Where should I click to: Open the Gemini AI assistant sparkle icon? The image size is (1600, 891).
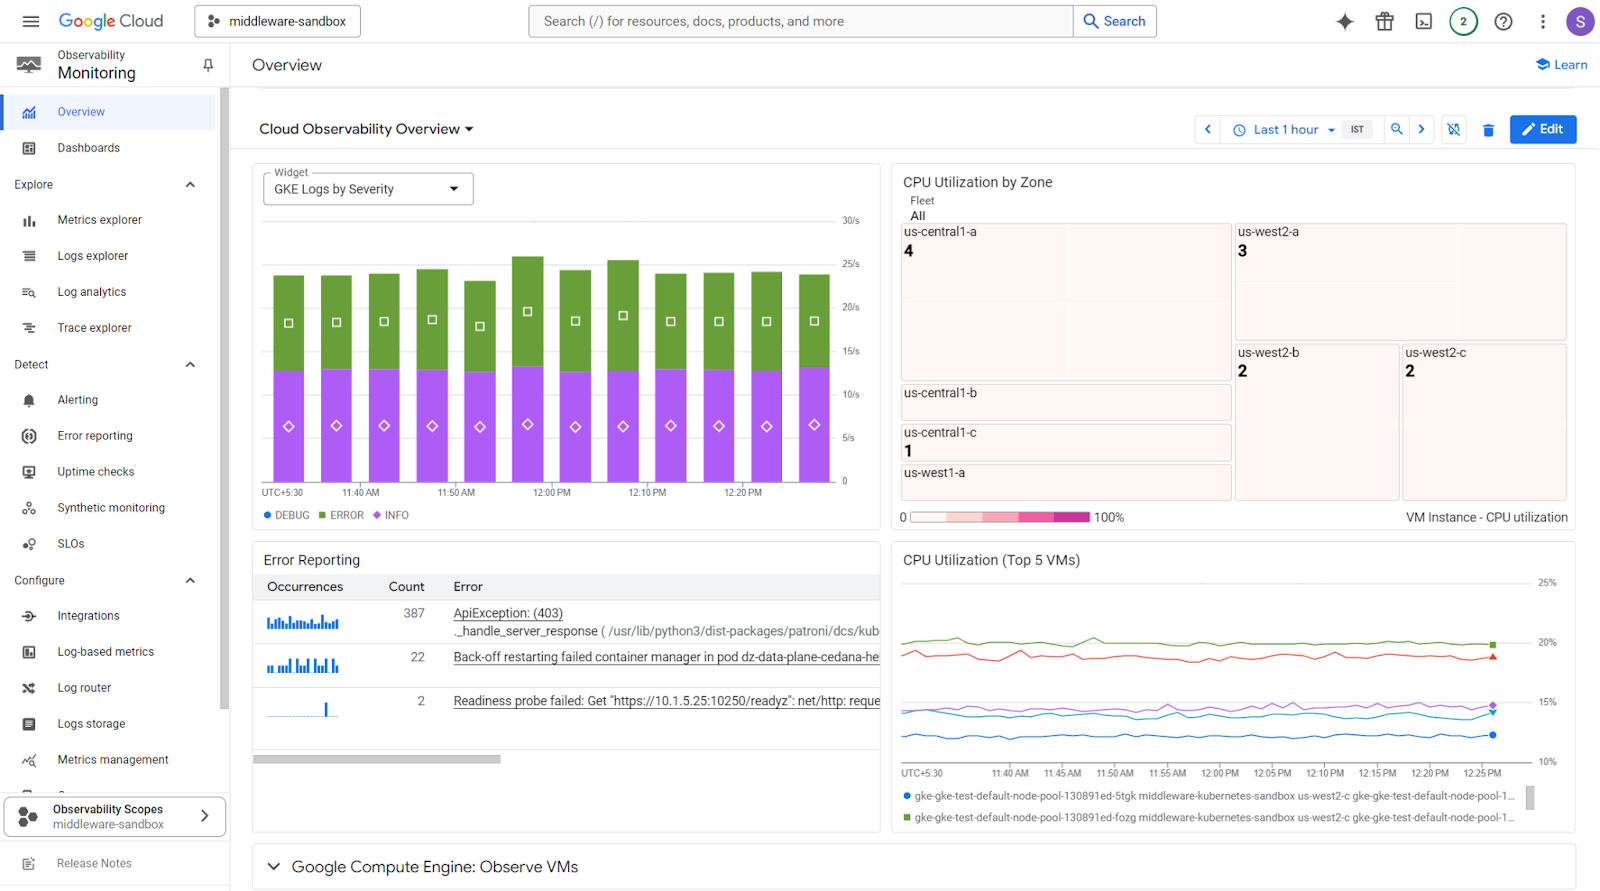[x=1345, y=22]
